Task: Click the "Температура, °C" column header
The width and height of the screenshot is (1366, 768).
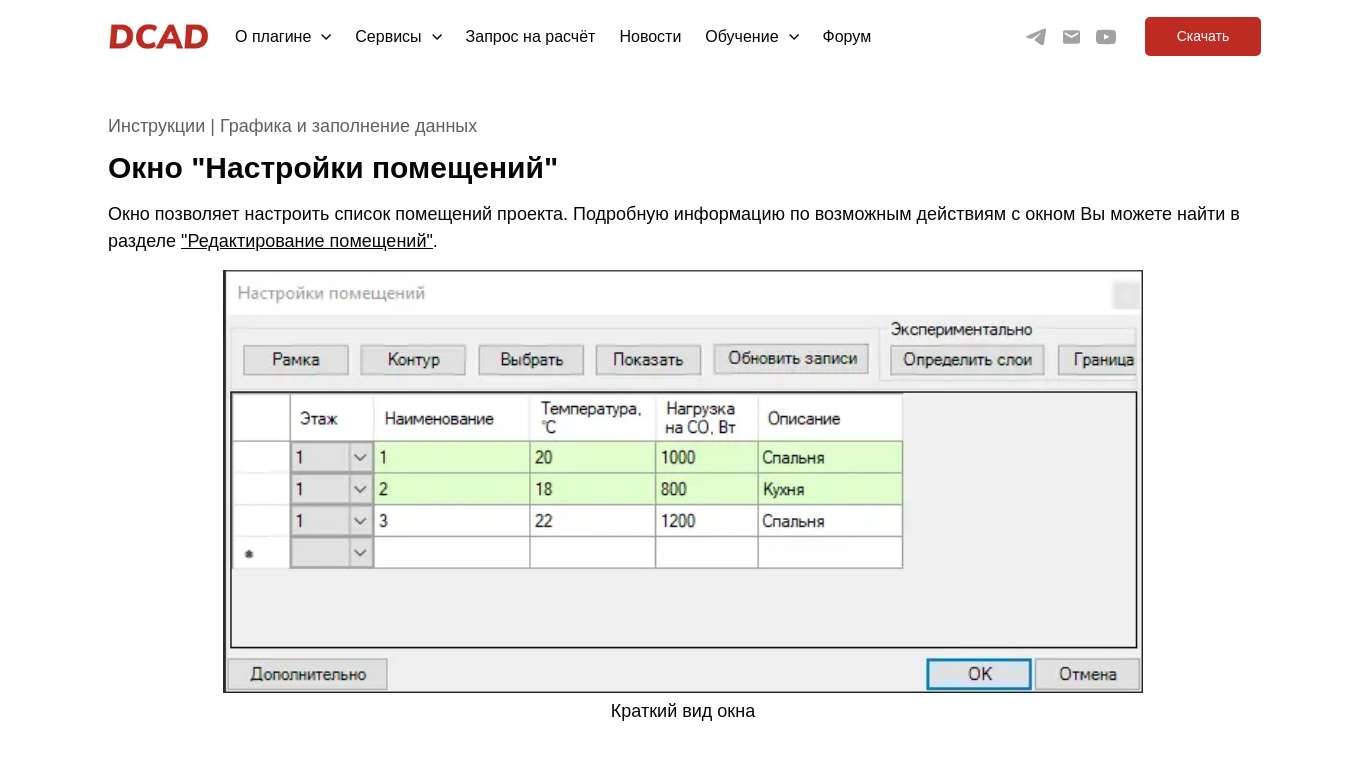Action: 593,418
